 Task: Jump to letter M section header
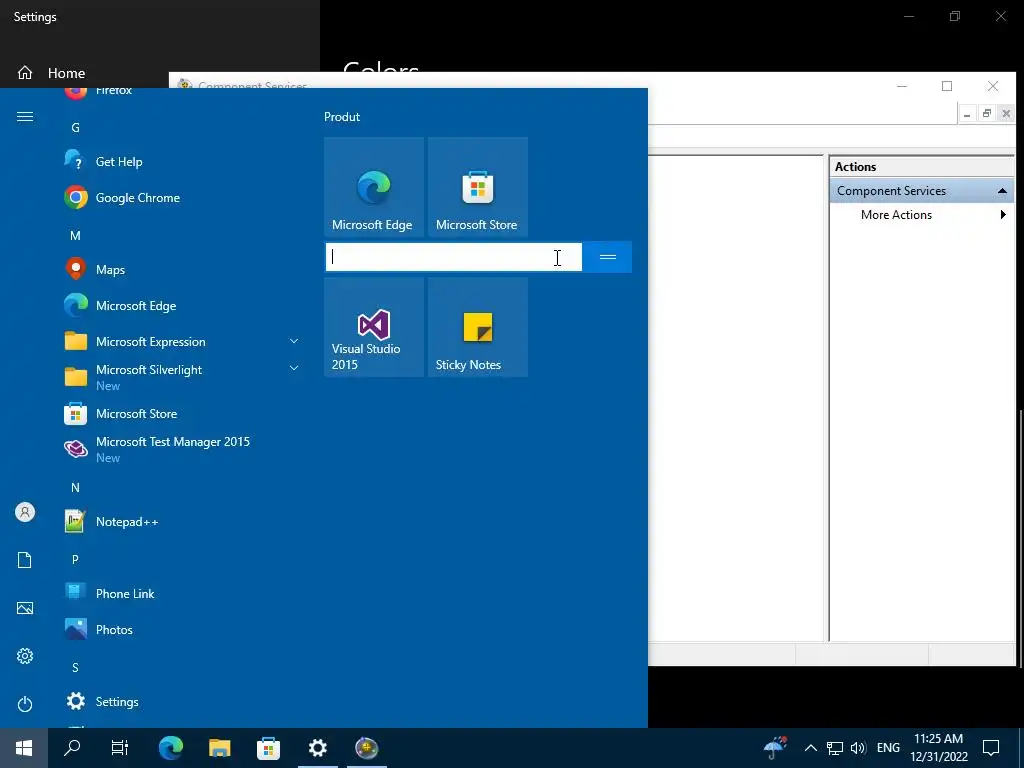click(75, 235)
